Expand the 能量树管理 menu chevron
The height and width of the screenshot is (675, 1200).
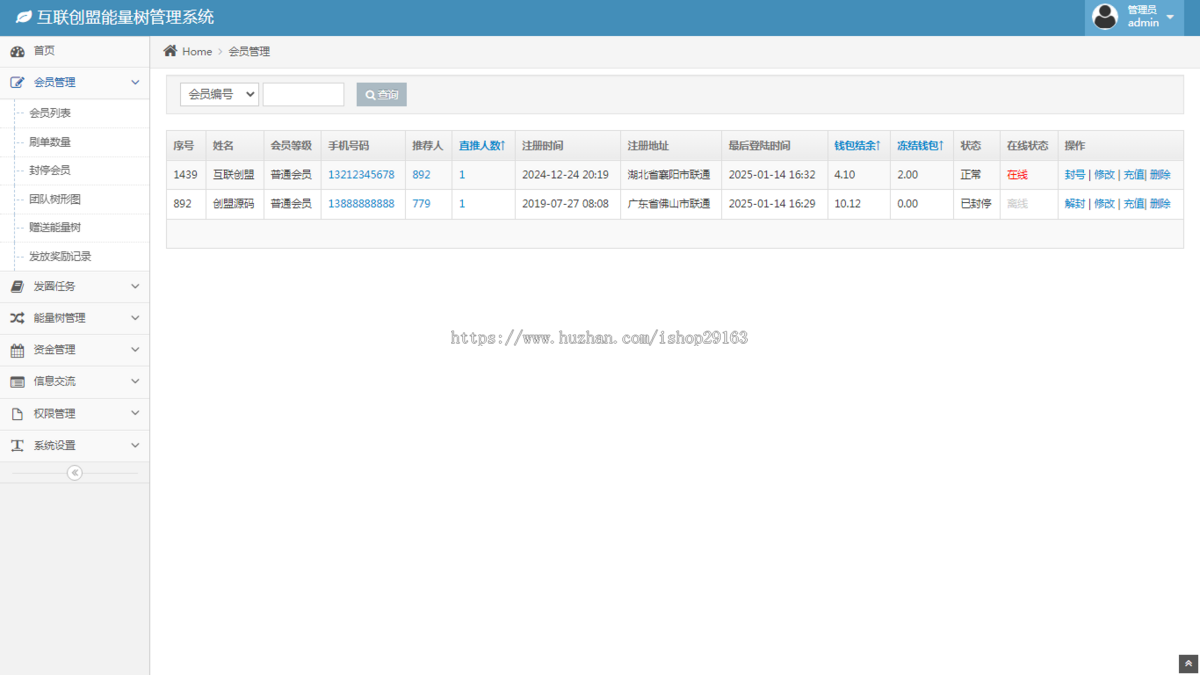coord(135,318)
